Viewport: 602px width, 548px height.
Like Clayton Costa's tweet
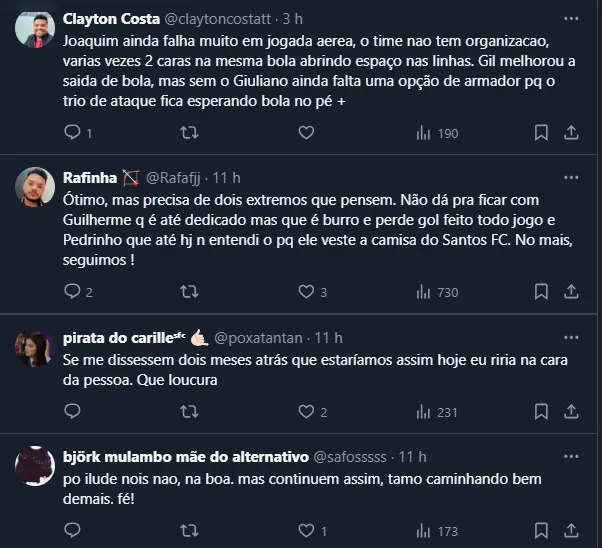coord(305,133)
